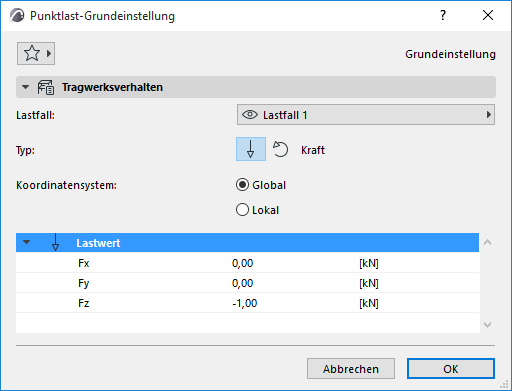Click the Lastwert arrow icon in header
The height and width of the screenshot is (391, 512).
(55, 242)
